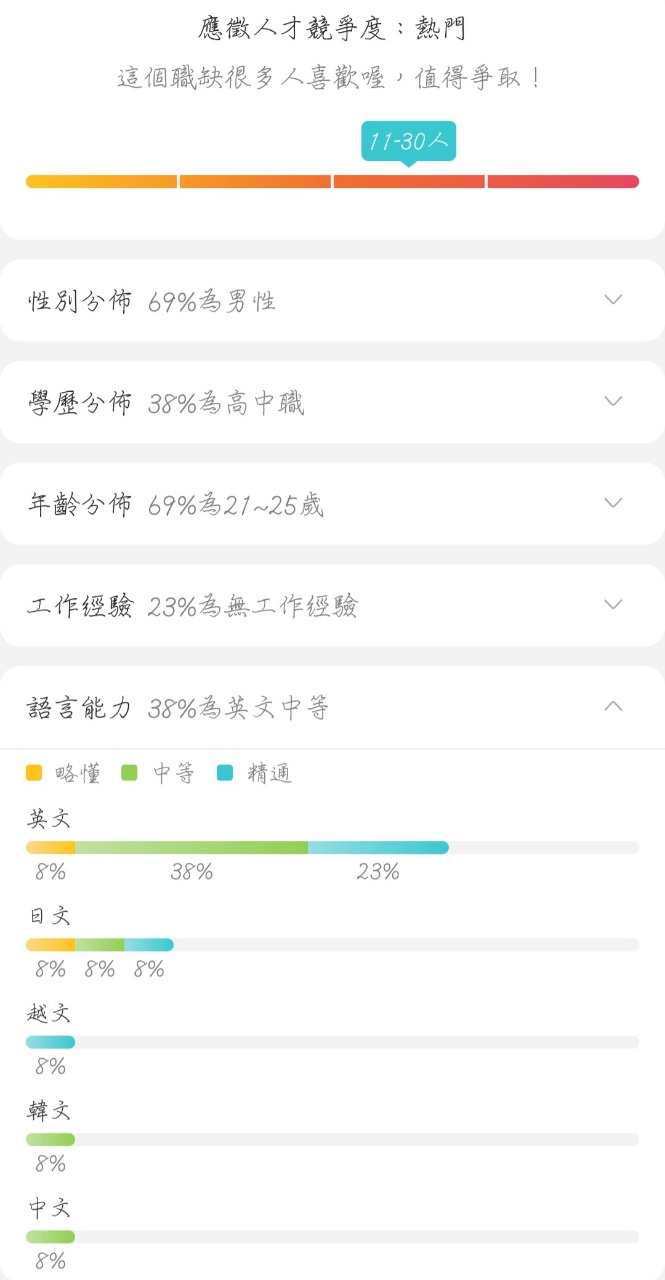665x1280 pixels.
Task: Collapse the 語言能力 section chevron
Action: (x=613, y=707)
